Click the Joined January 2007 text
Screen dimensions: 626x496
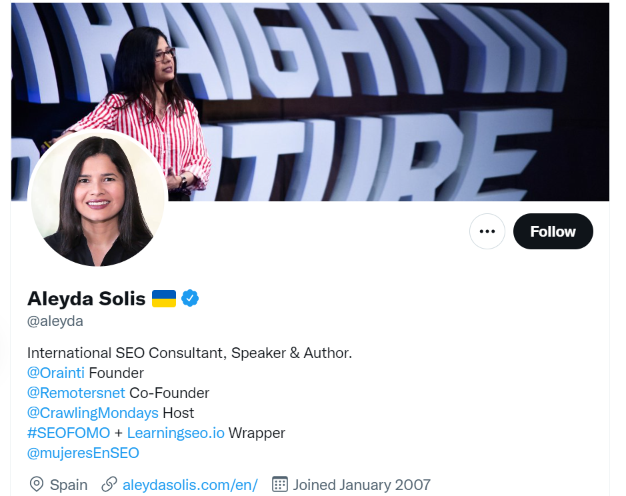[x=362, y=485]
